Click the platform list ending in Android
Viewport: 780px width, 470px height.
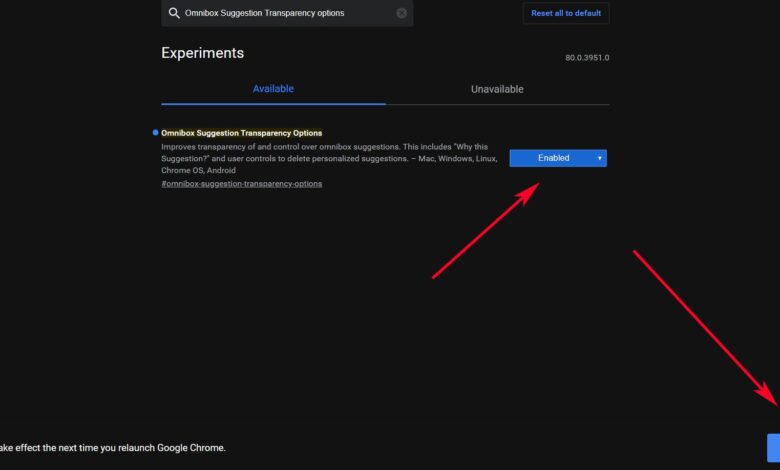coord(200,171)
